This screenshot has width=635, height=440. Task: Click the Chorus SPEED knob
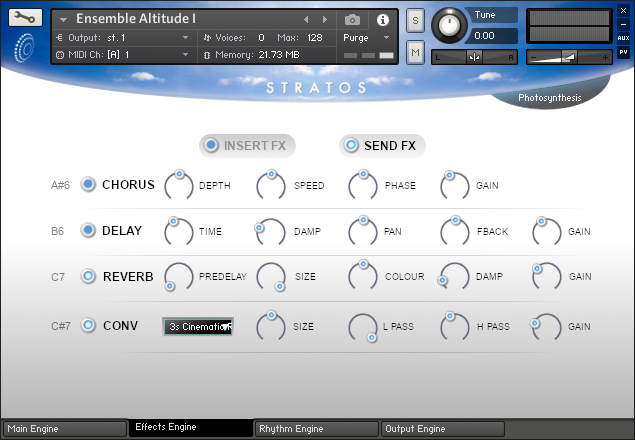271,185
